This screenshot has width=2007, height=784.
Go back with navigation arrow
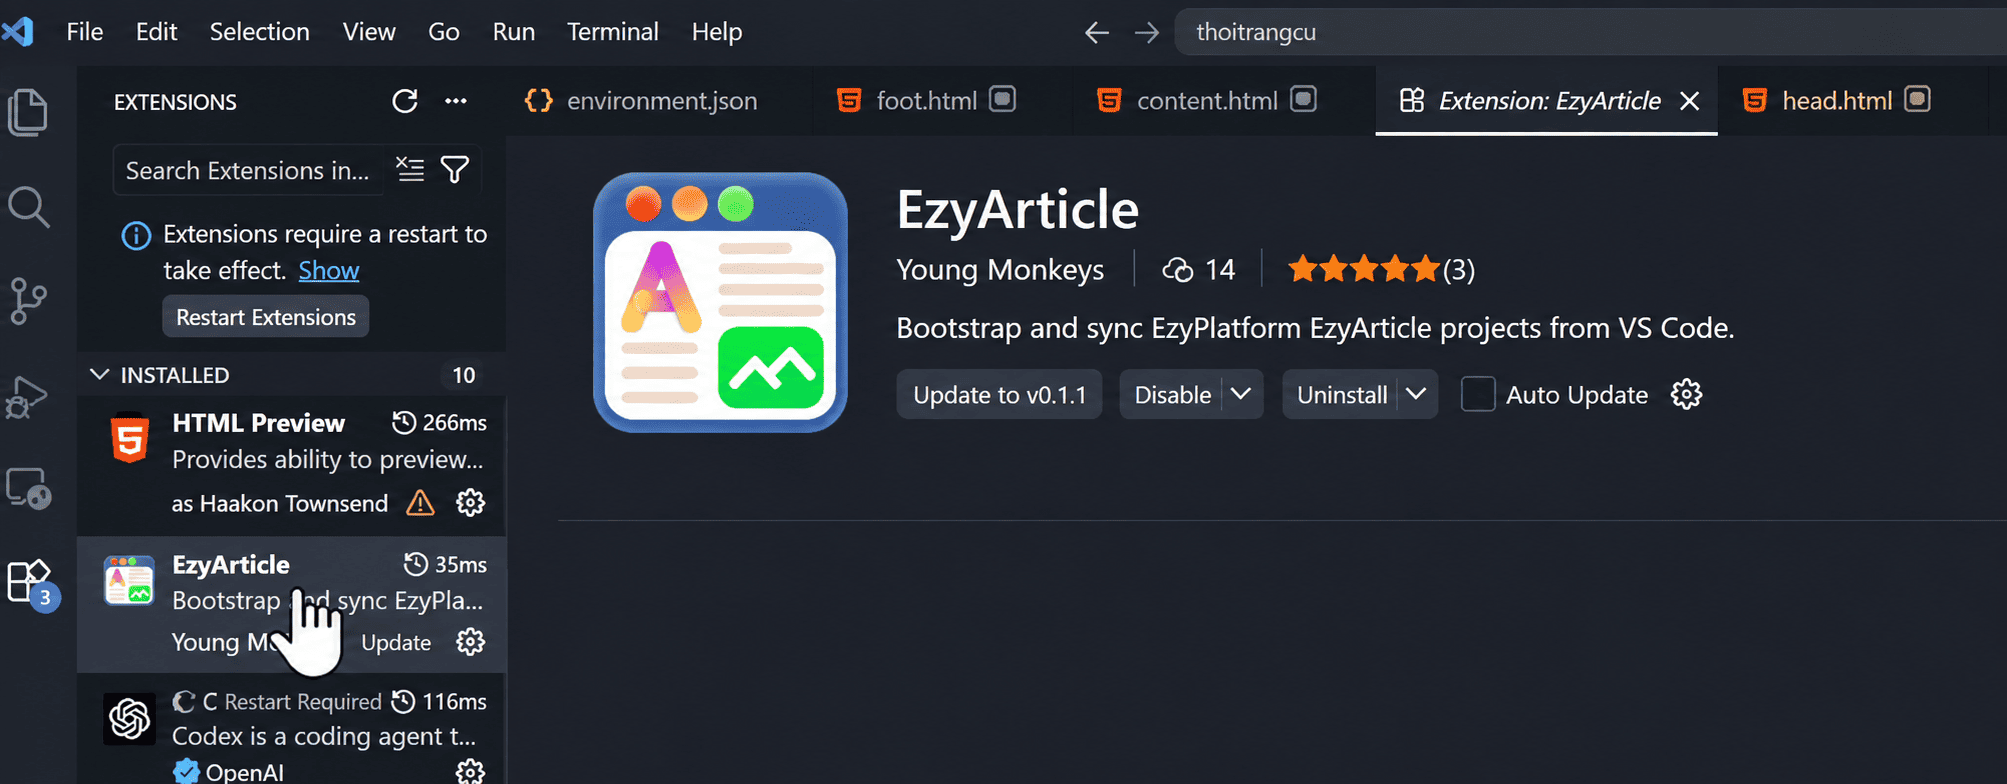point(1097,32)
